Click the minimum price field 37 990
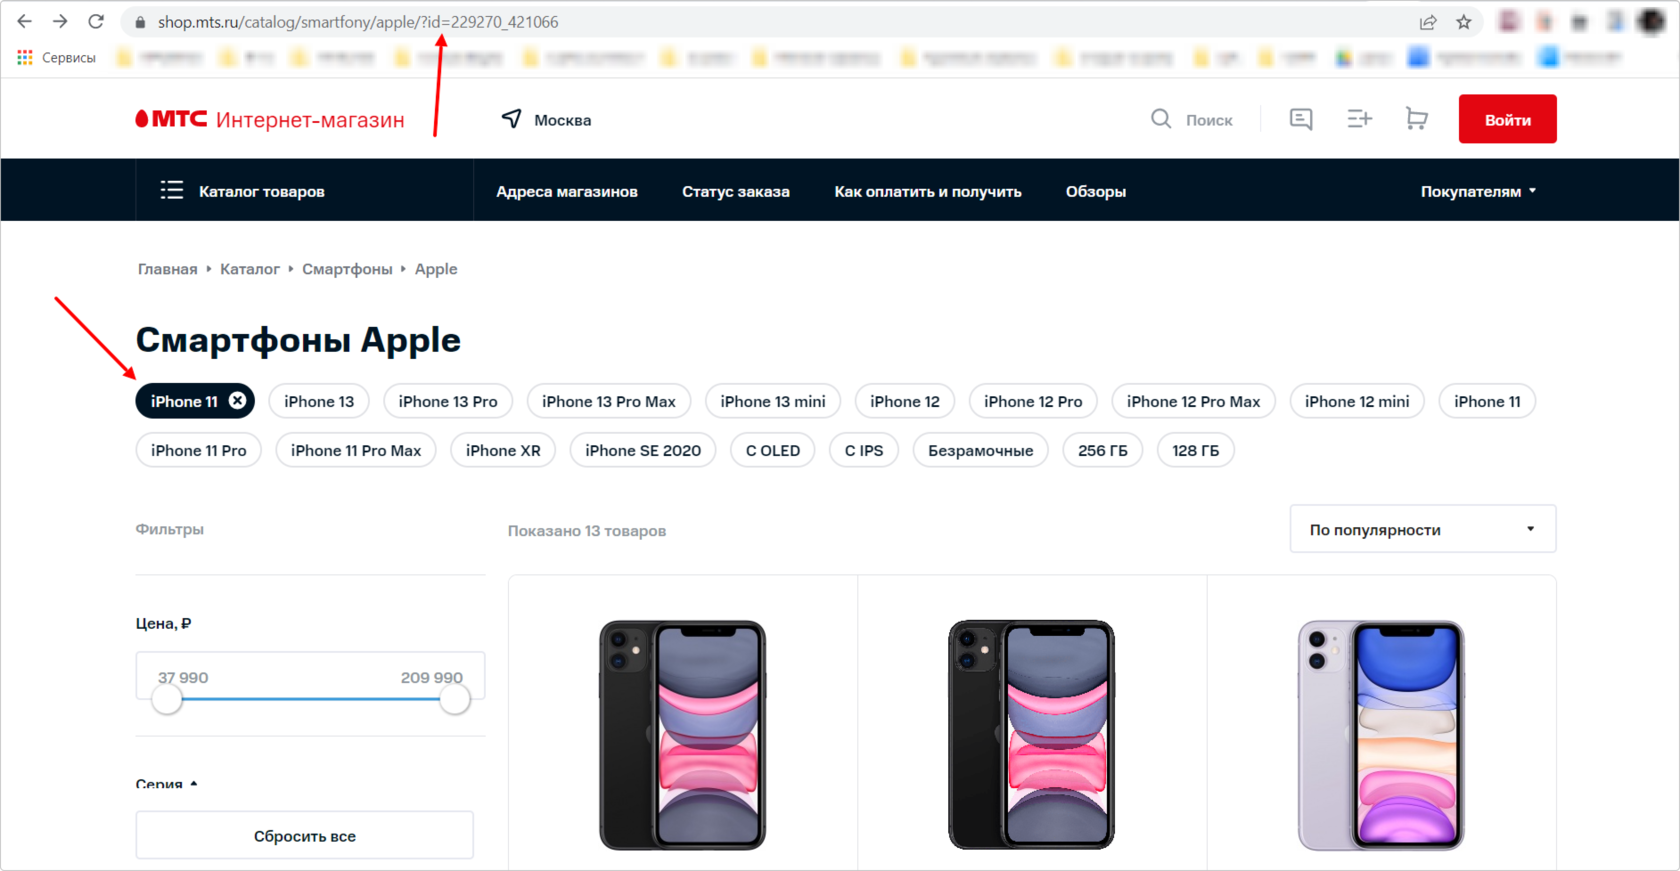Image resolution: width=1680 pixels, height=871 pixels. [x=183, y=677]
